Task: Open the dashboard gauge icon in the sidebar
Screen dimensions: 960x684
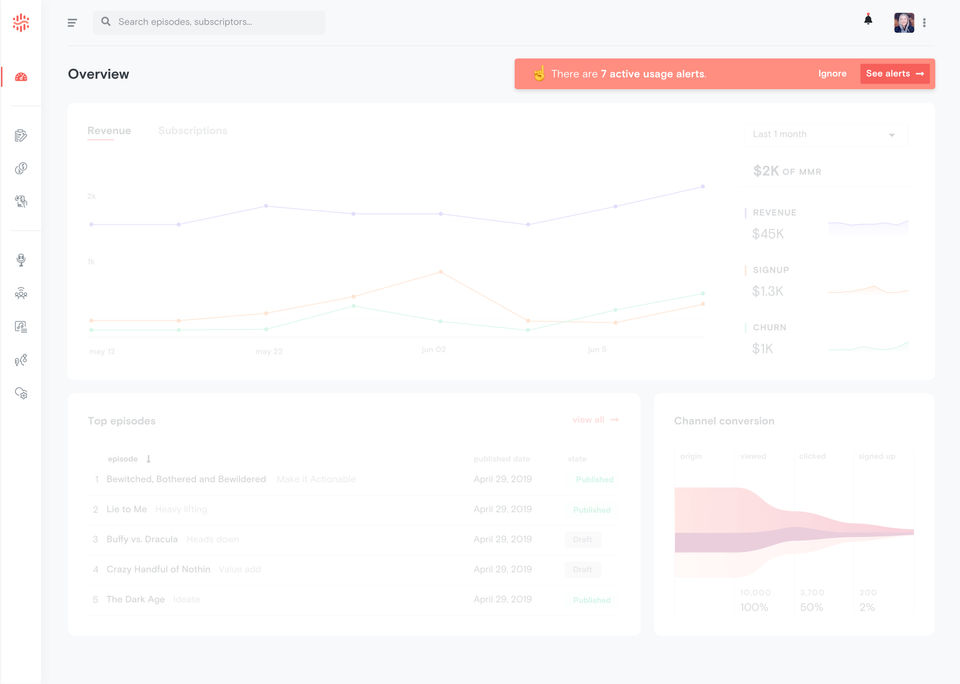Action: point(21,77)
